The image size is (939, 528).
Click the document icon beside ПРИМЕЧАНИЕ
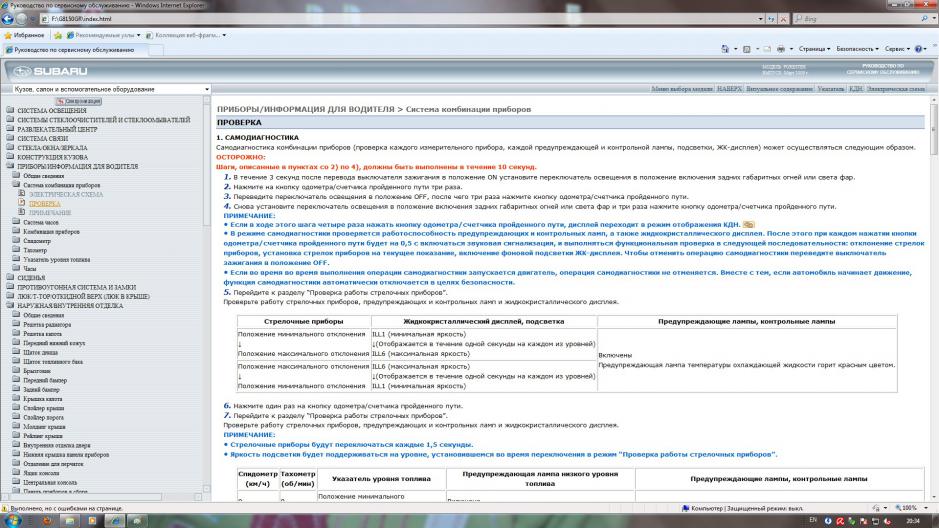[22, 212]
